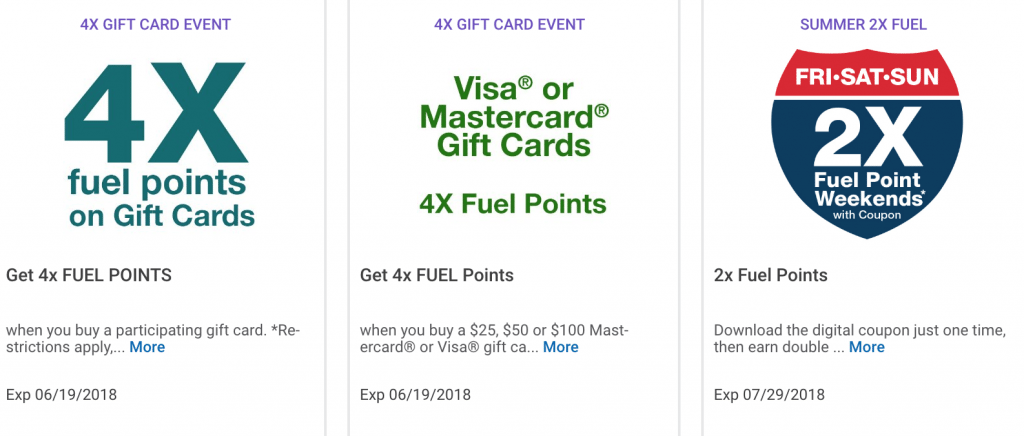Click Exp 06/19/2018 on first card
The height and width of the screenshot is (436, 1024).
61,395
